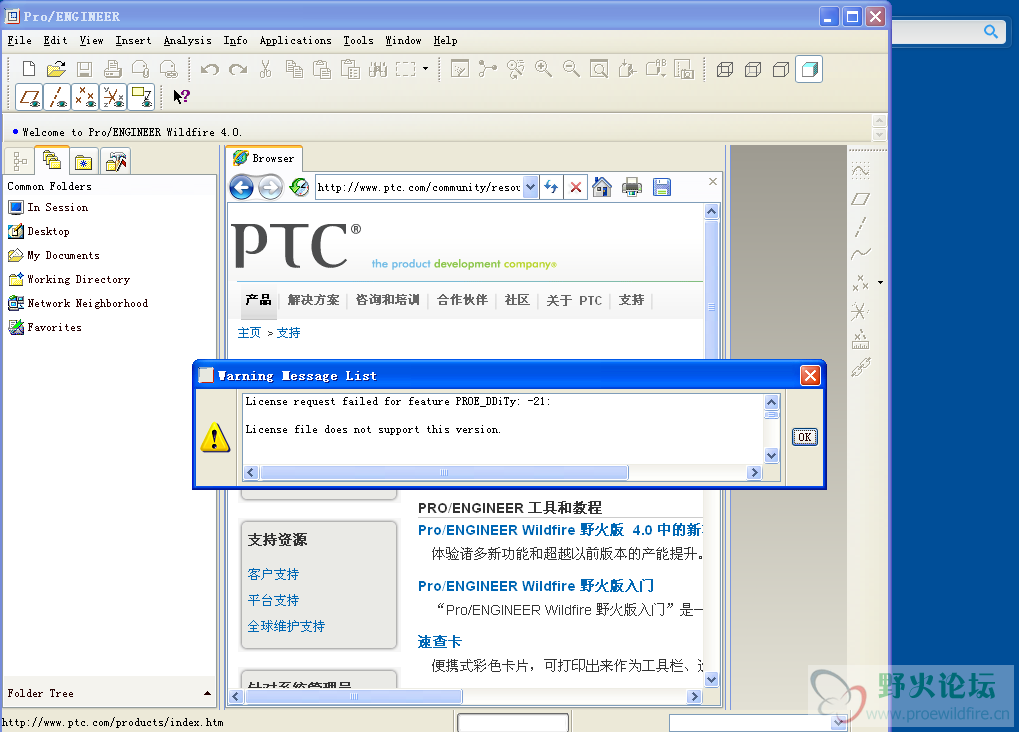Click the datum curve tool in right toolbar
Image resolution: width=1019 pixels, height=732 pixels.
point(860,254)
